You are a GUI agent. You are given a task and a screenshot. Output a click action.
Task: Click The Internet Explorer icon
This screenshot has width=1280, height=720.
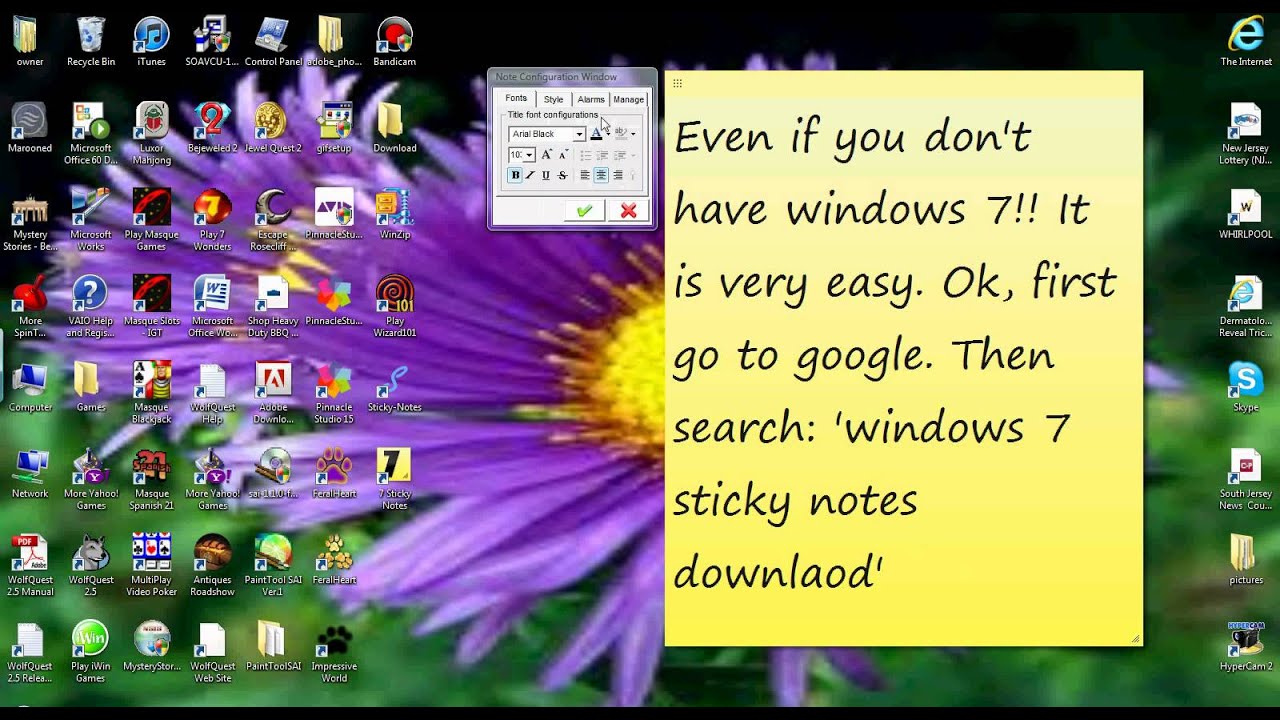coord(1246,42)
